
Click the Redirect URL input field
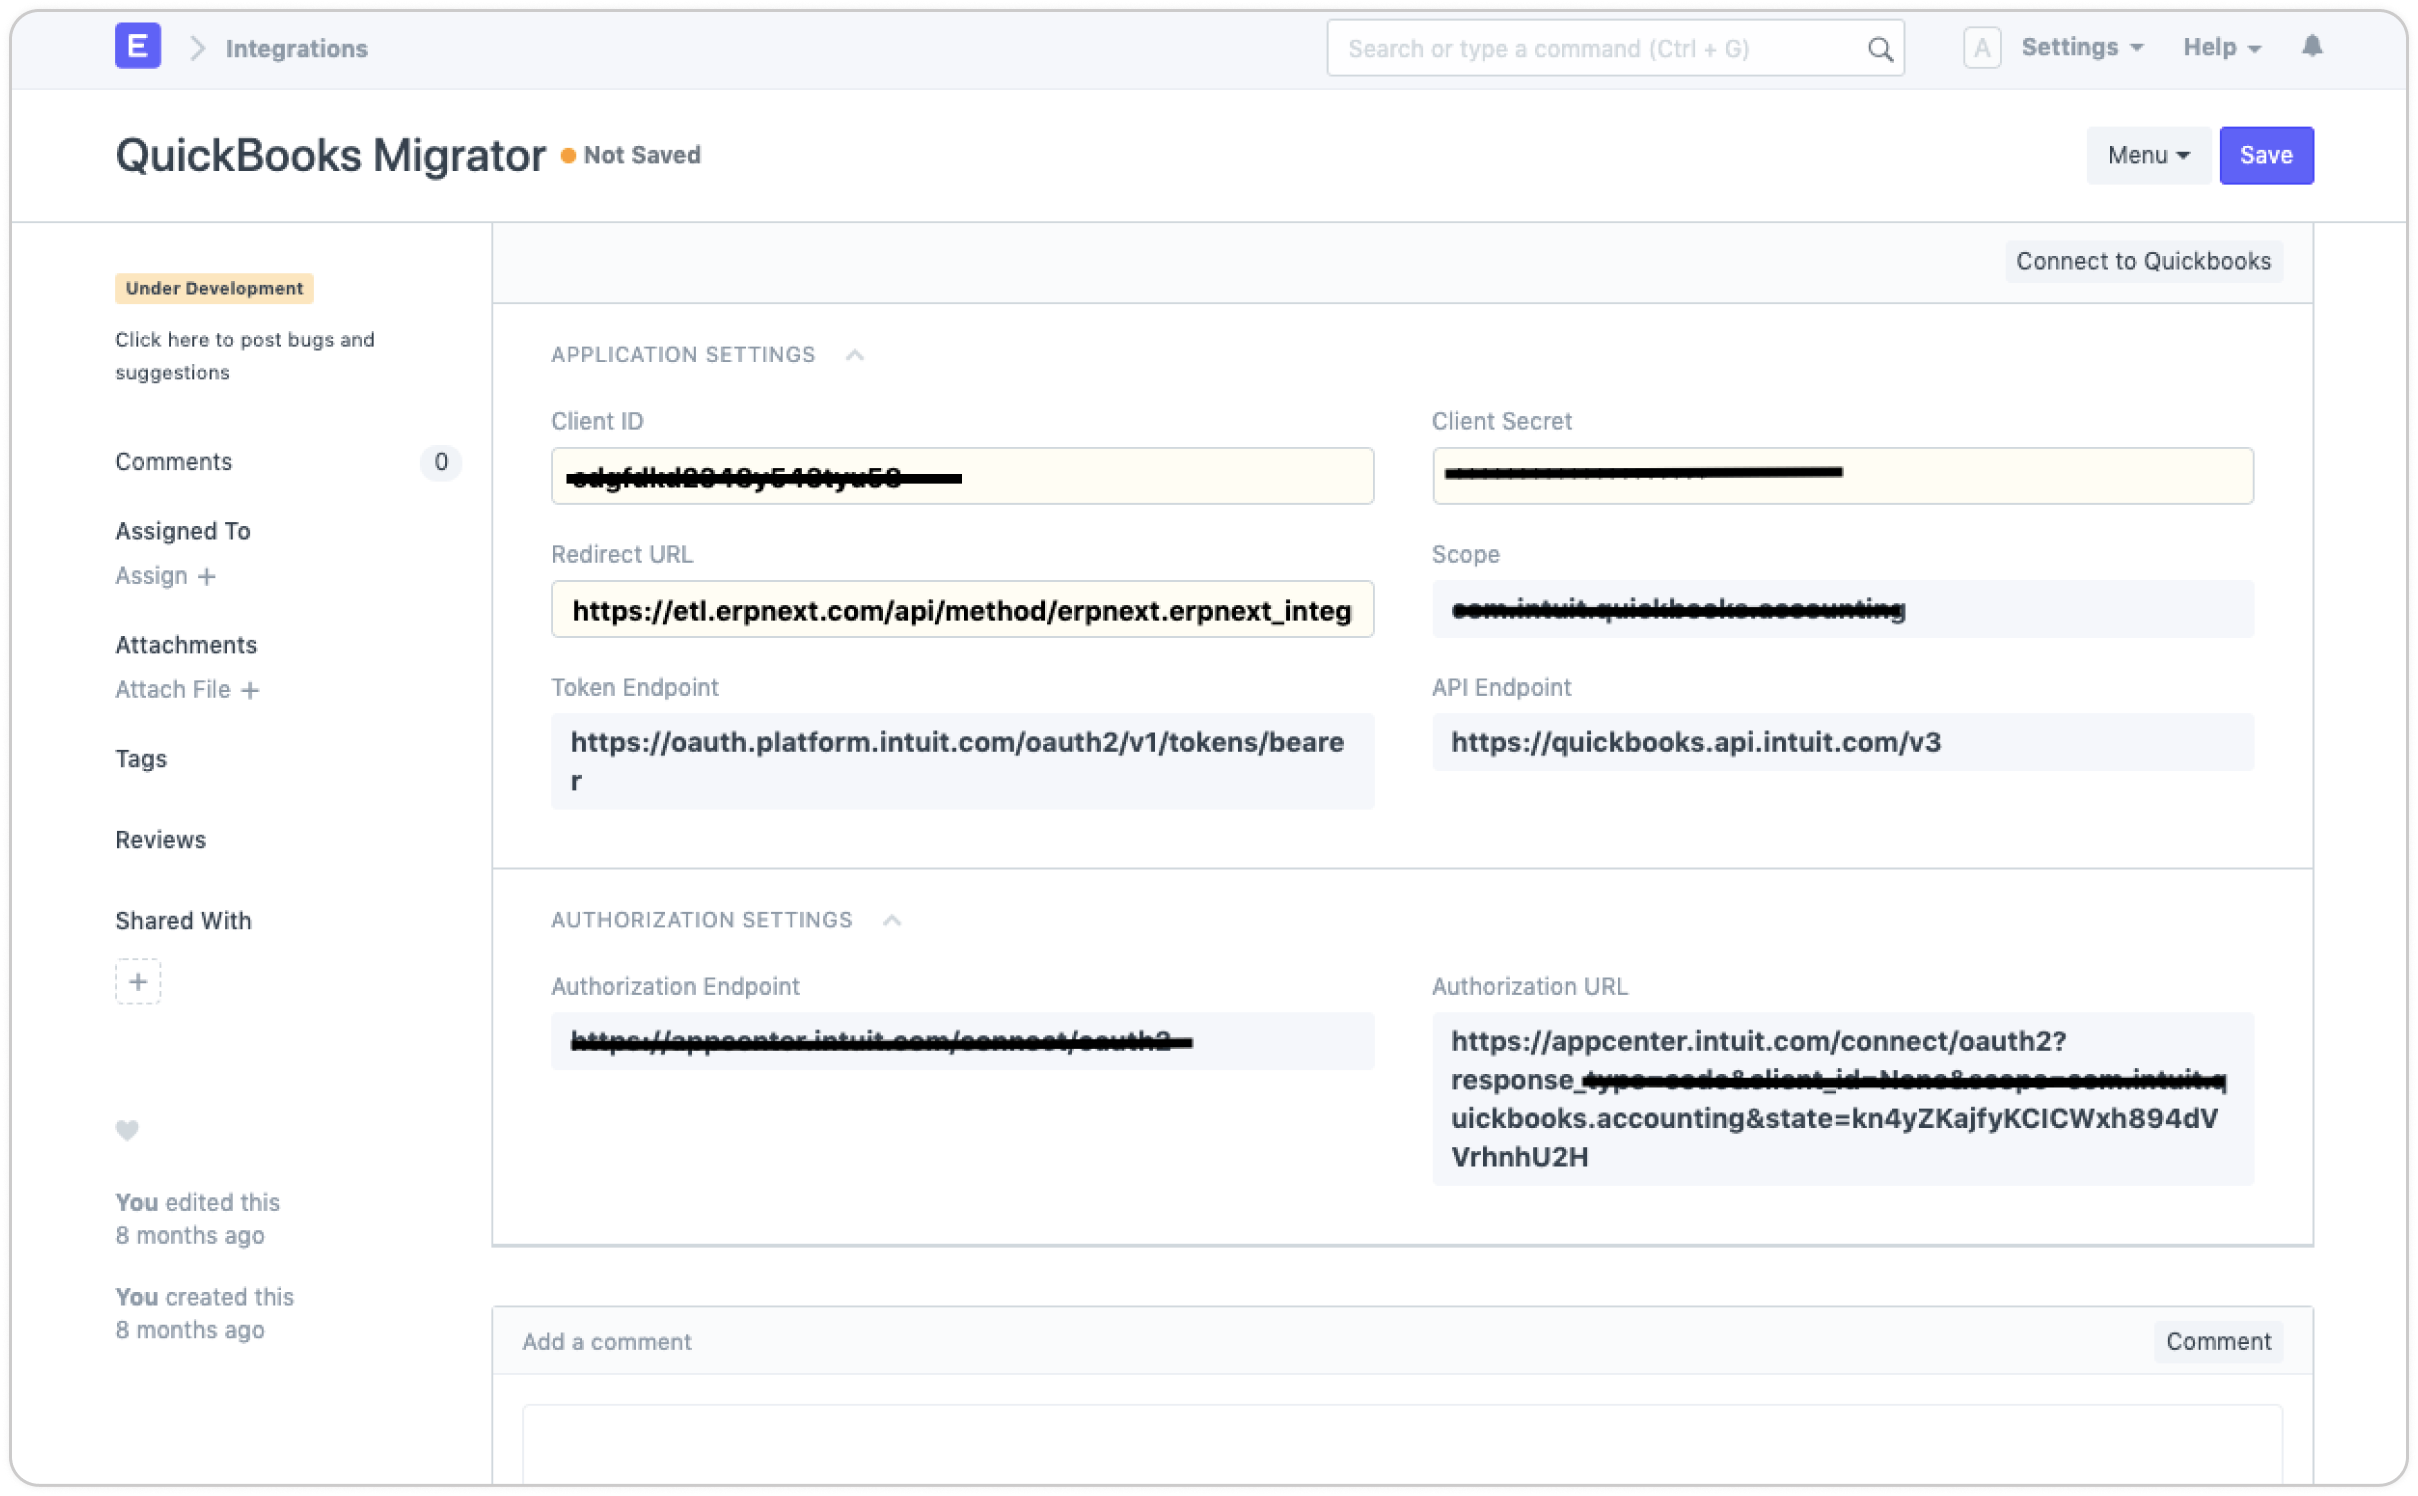(962, 610)
